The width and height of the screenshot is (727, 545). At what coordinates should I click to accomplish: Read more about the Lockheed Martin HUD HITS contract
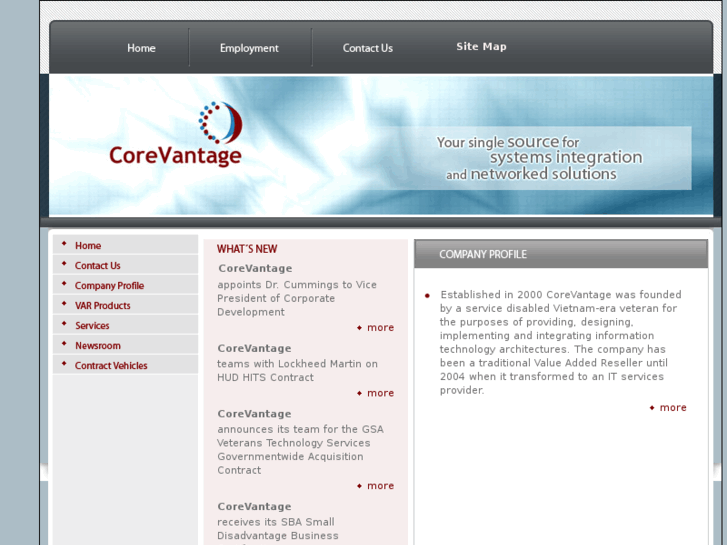point(380,393)
